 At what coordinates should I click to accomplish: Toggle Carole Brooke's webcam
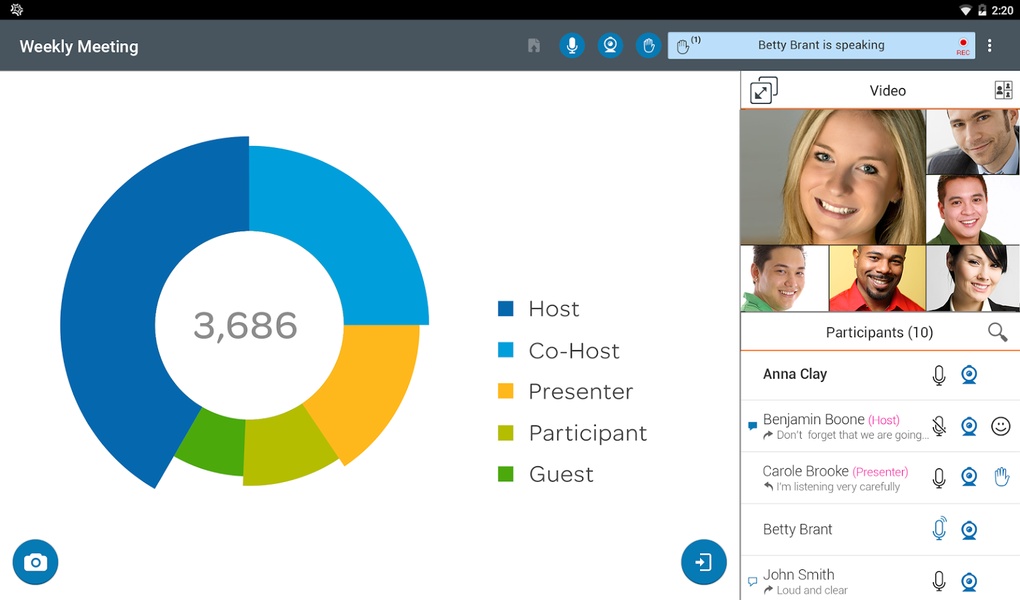point(969,477)
